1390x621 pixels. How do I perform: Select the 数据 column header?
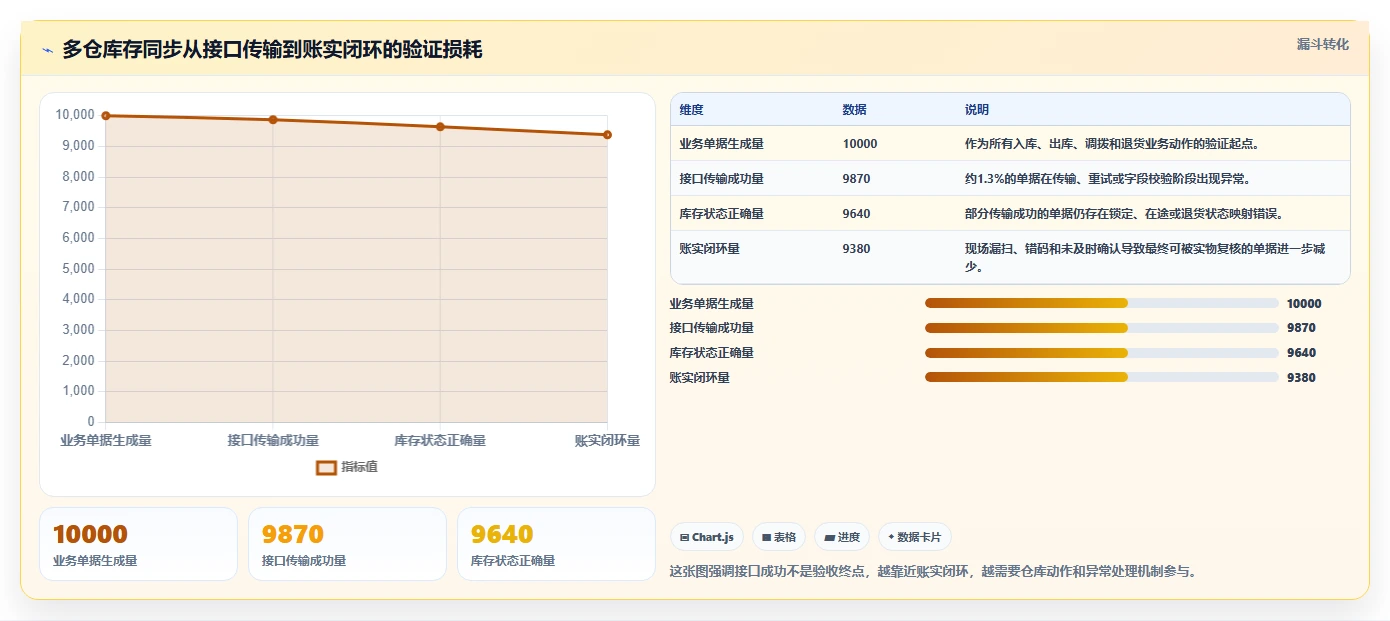pos(855,110)
